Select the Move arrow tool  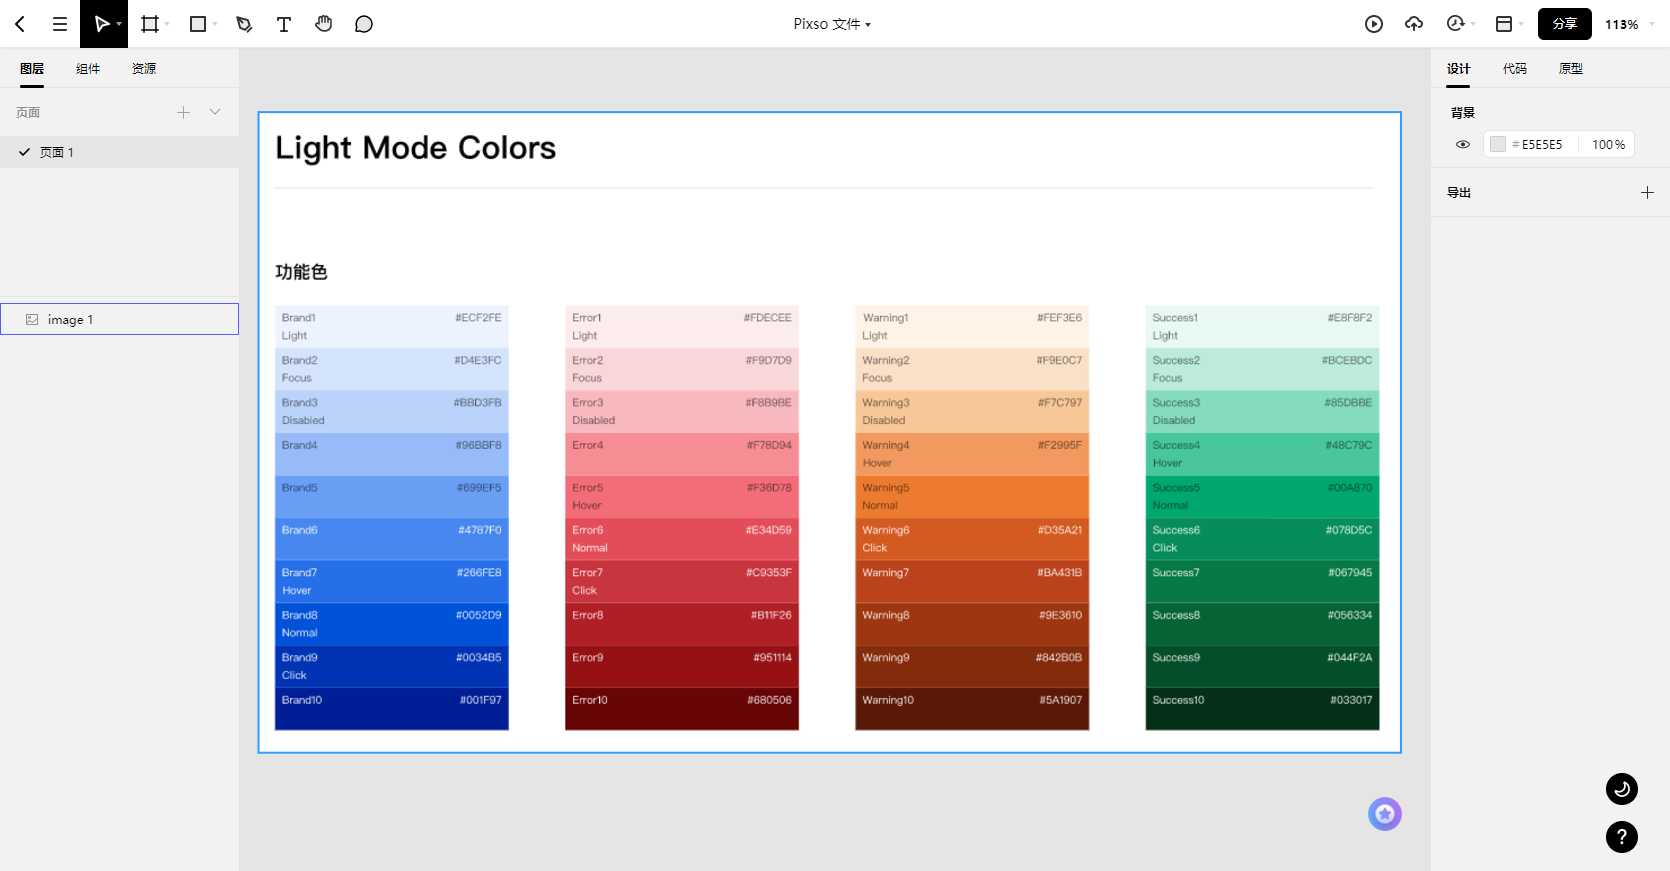(101, 24)
